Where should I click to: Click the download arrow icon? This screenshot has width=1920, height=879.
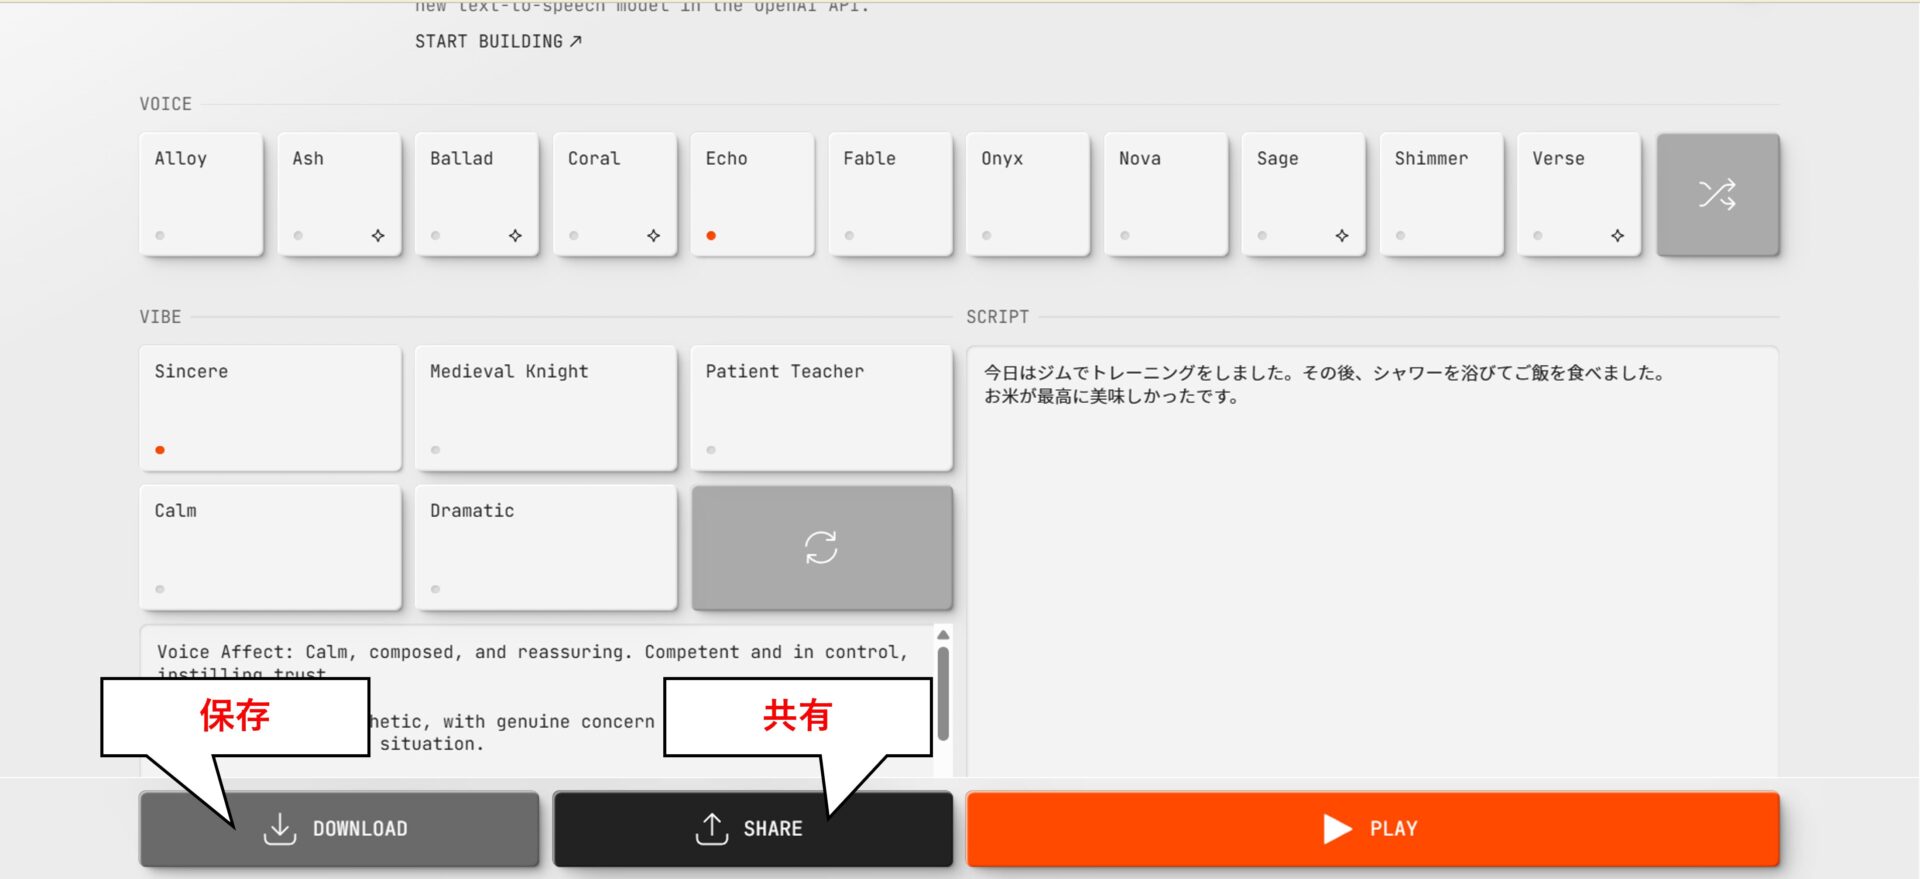(x=280, y=829)
